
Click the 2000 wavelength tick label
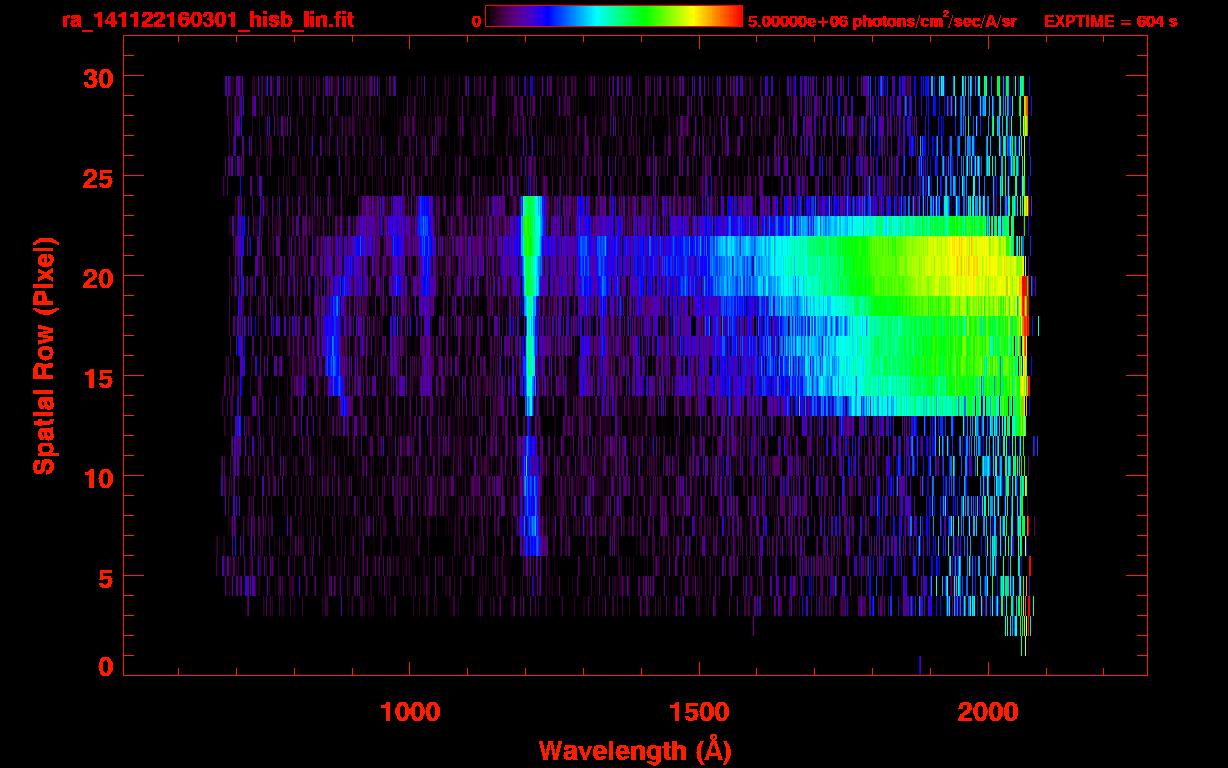pos(988,711)
